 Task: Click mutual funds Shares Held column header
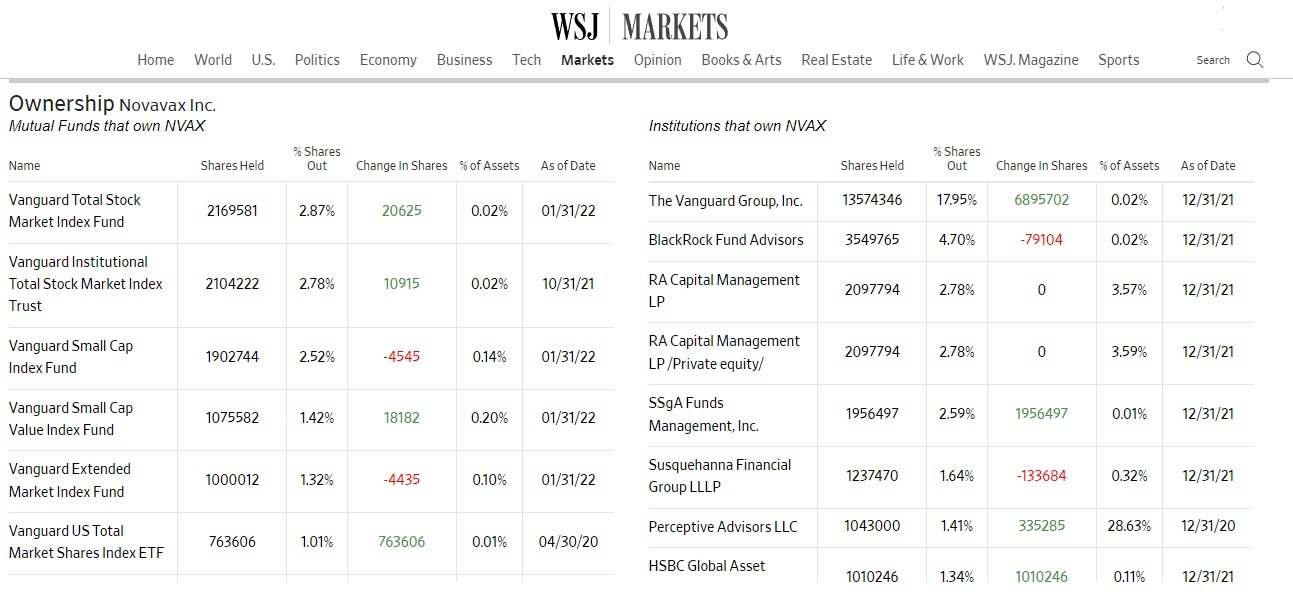[232, 166]
